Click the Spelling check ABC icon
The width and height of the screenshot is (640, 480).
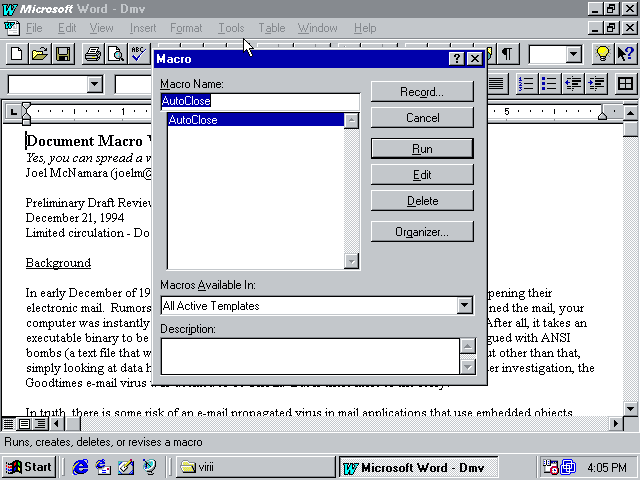(138, 54)
